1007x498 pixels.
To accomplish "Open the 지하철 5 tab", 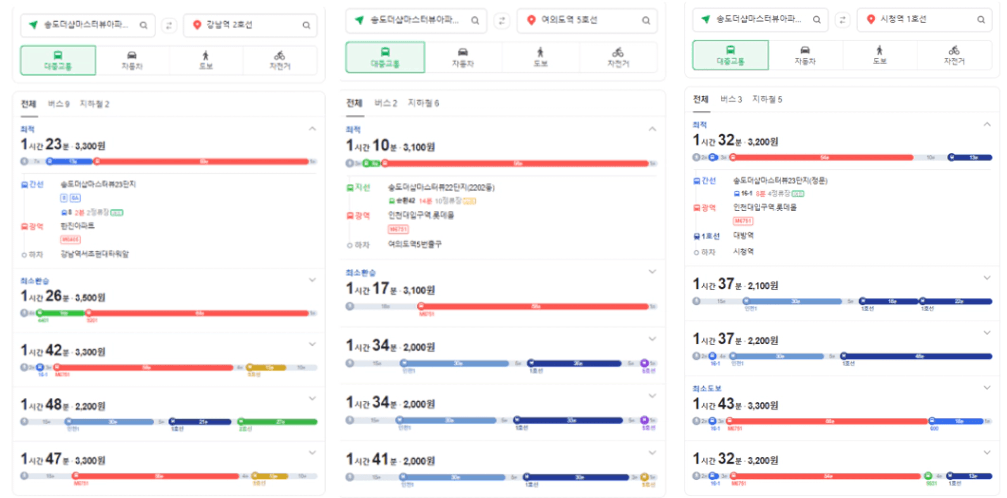I will tap(767, 99).
